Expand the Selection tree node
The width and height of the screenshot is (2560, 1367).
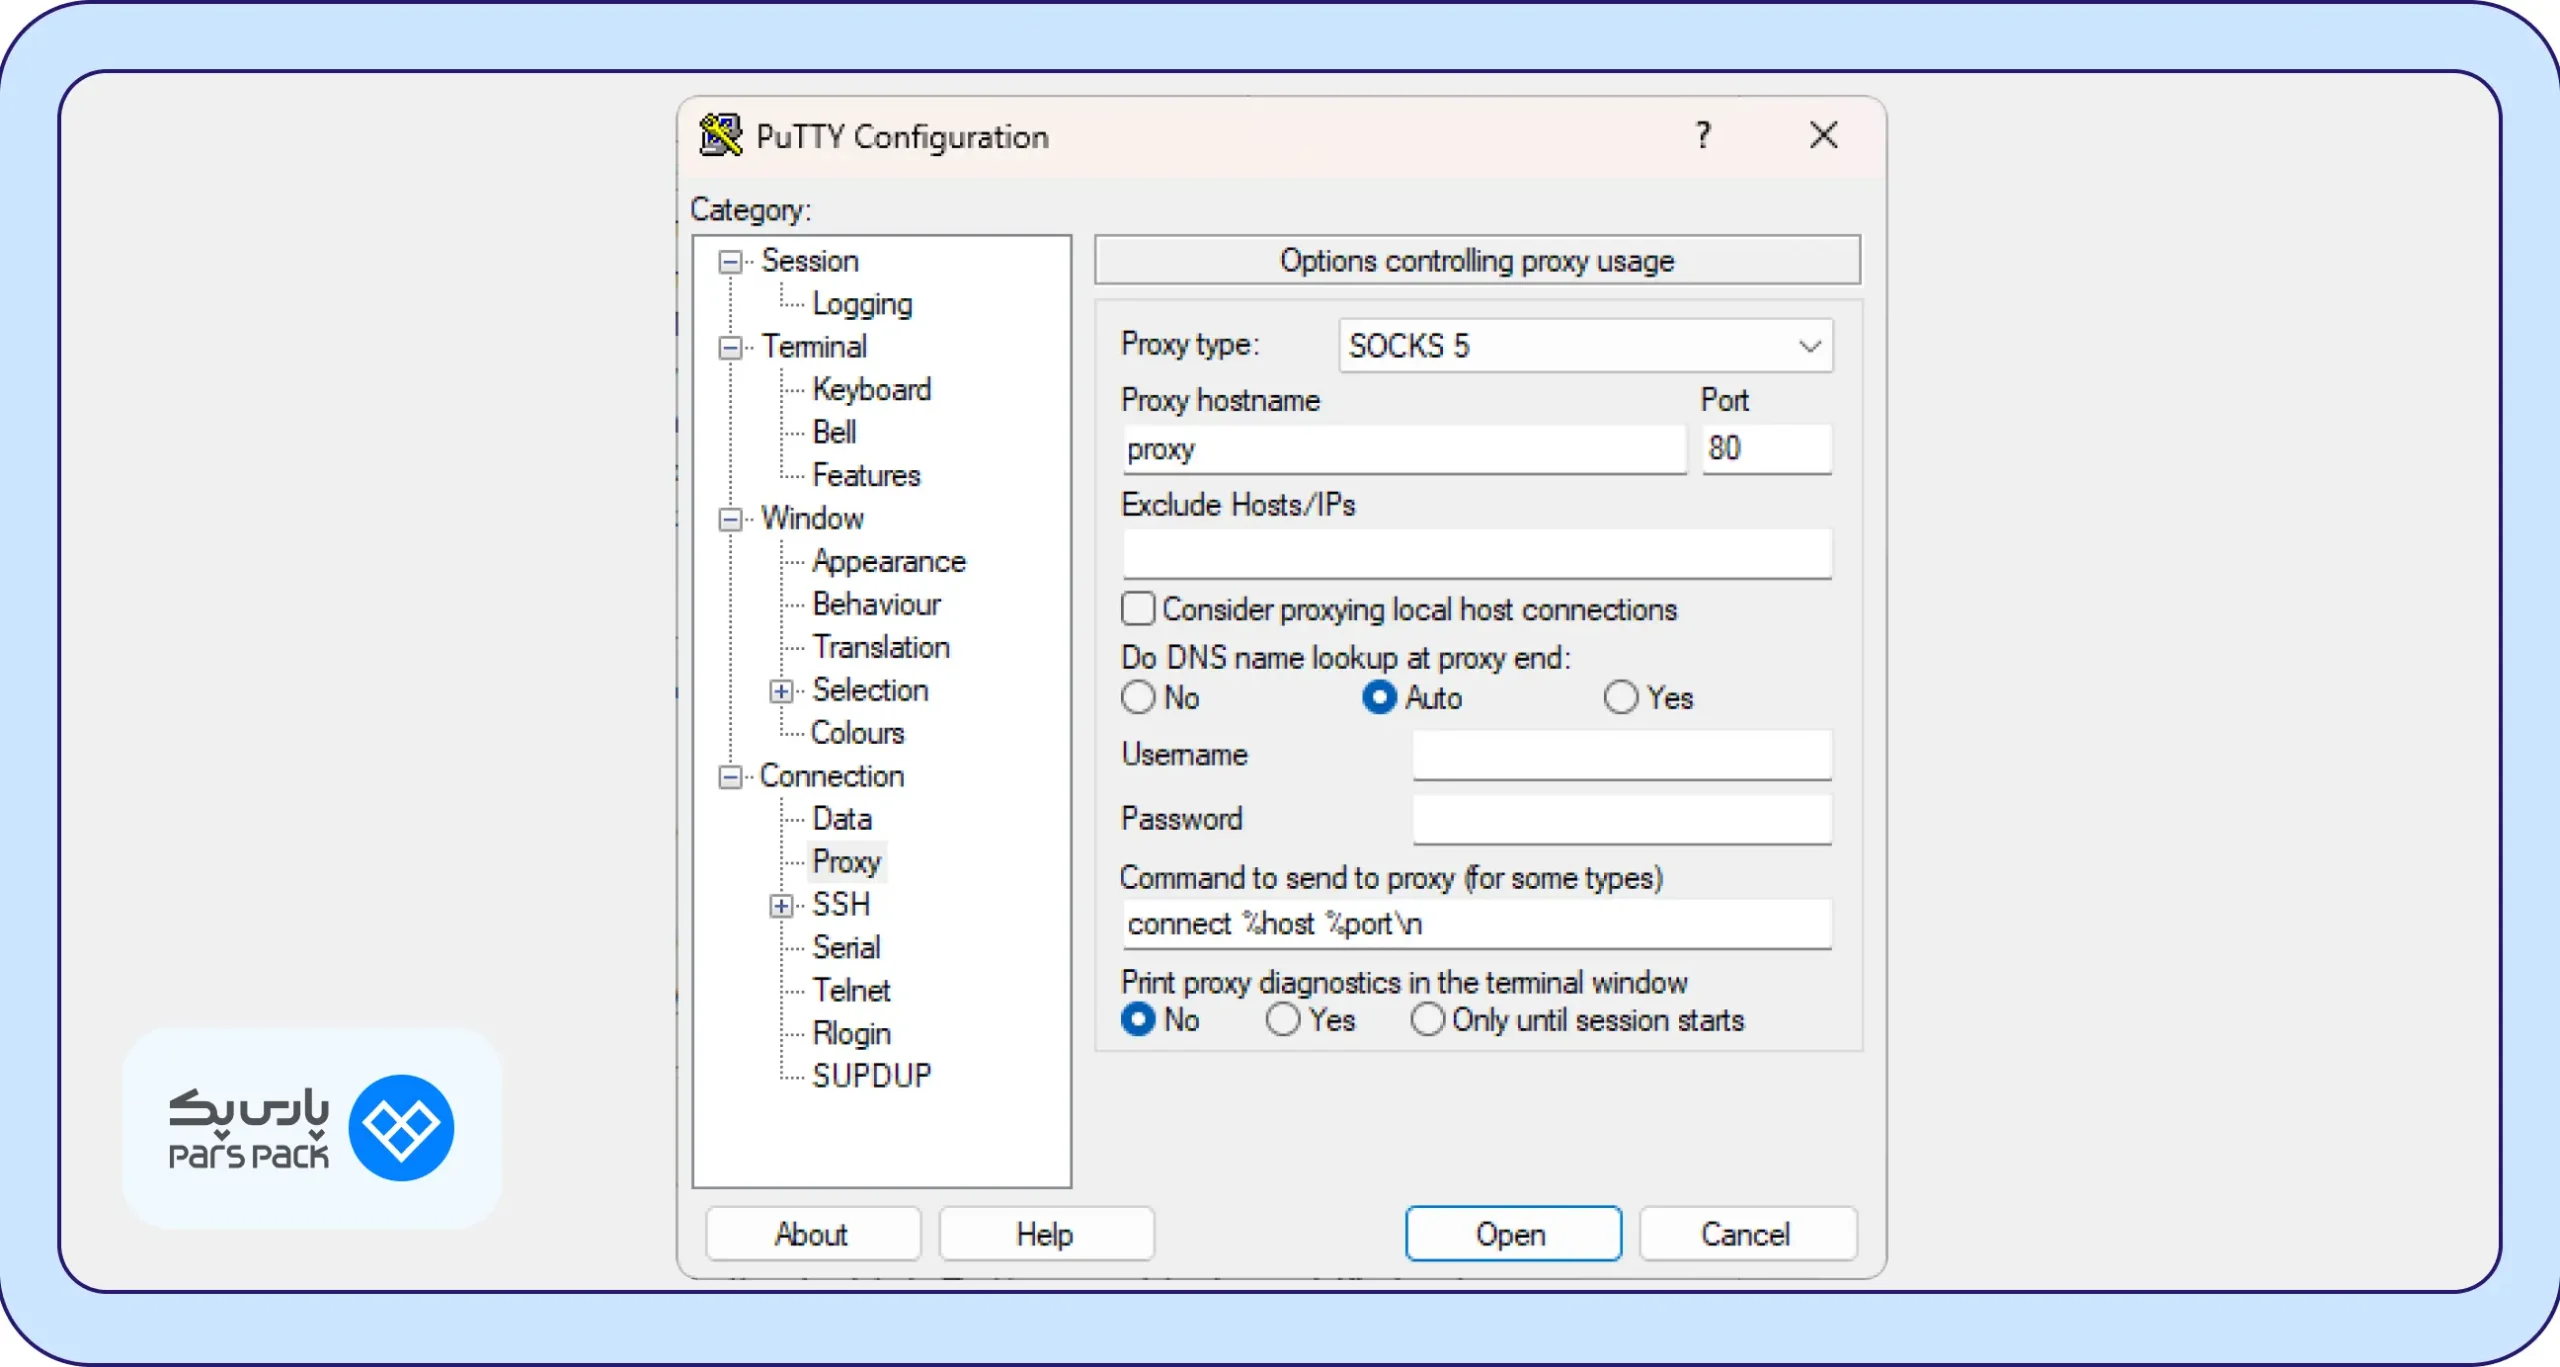[x=782, y=691]
